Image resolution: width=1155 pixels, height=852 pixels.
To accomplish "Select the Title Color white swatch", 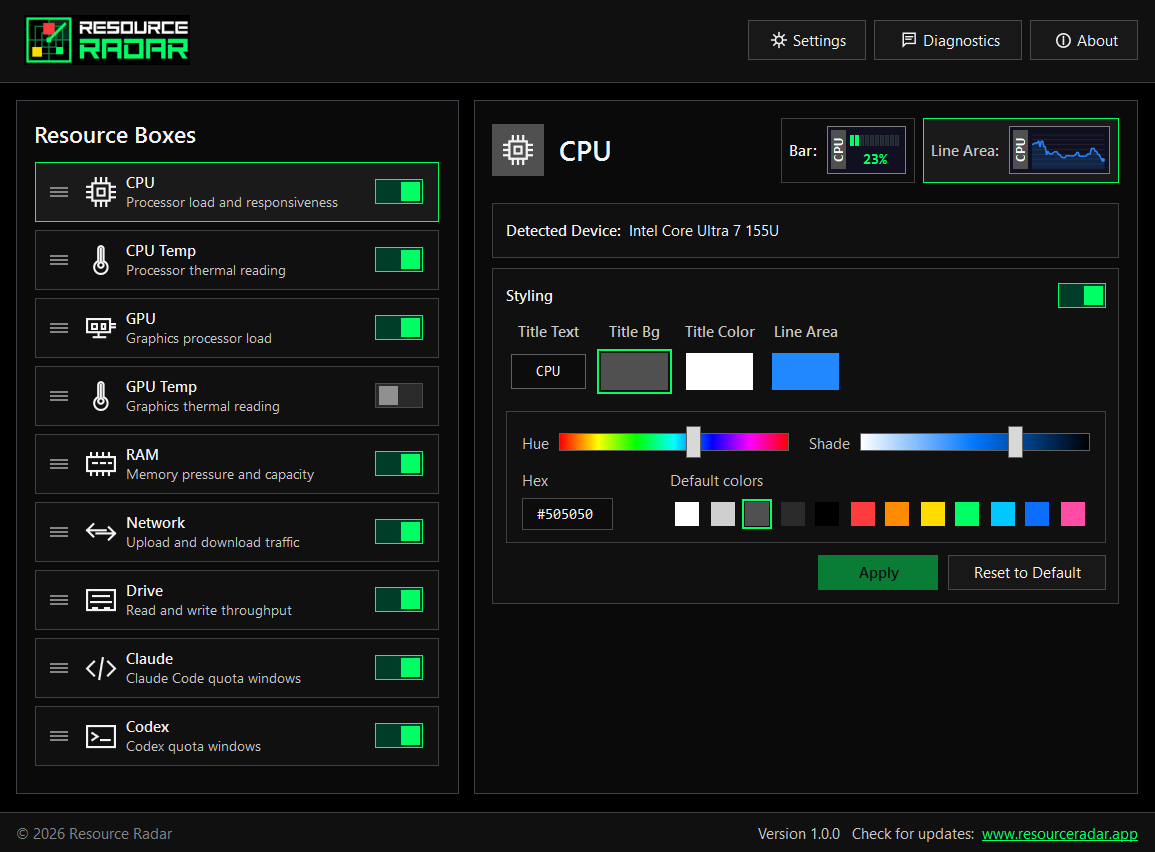I will click(x=720, y=371).
